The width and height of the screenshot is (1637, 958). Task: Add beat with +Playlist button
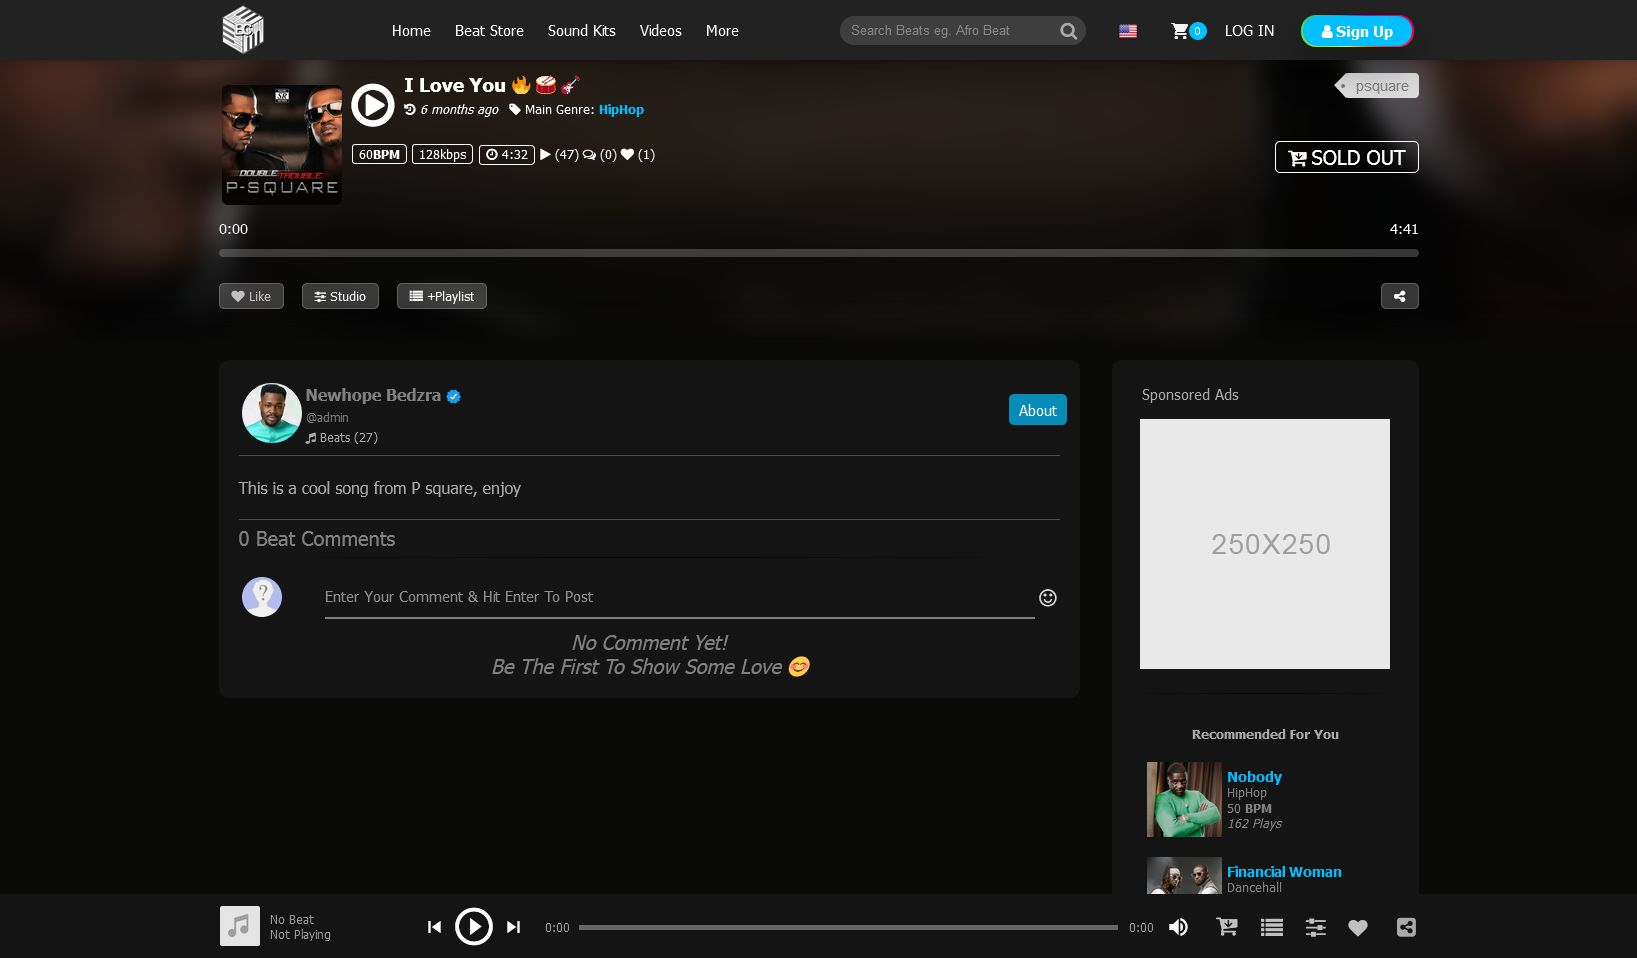coord(442,296)
